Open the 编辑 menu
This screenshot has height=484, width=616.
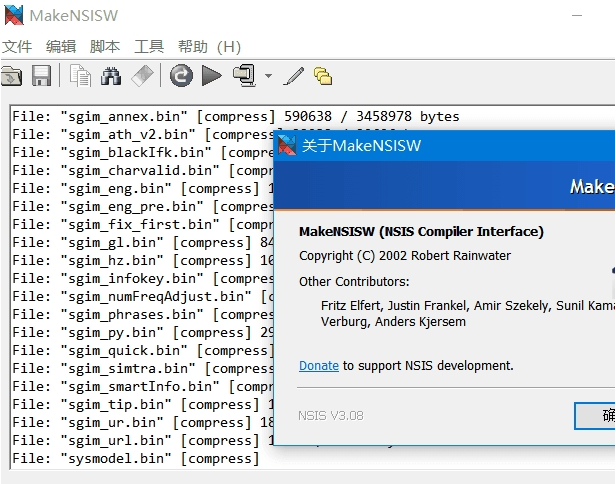tap(61, 47)
